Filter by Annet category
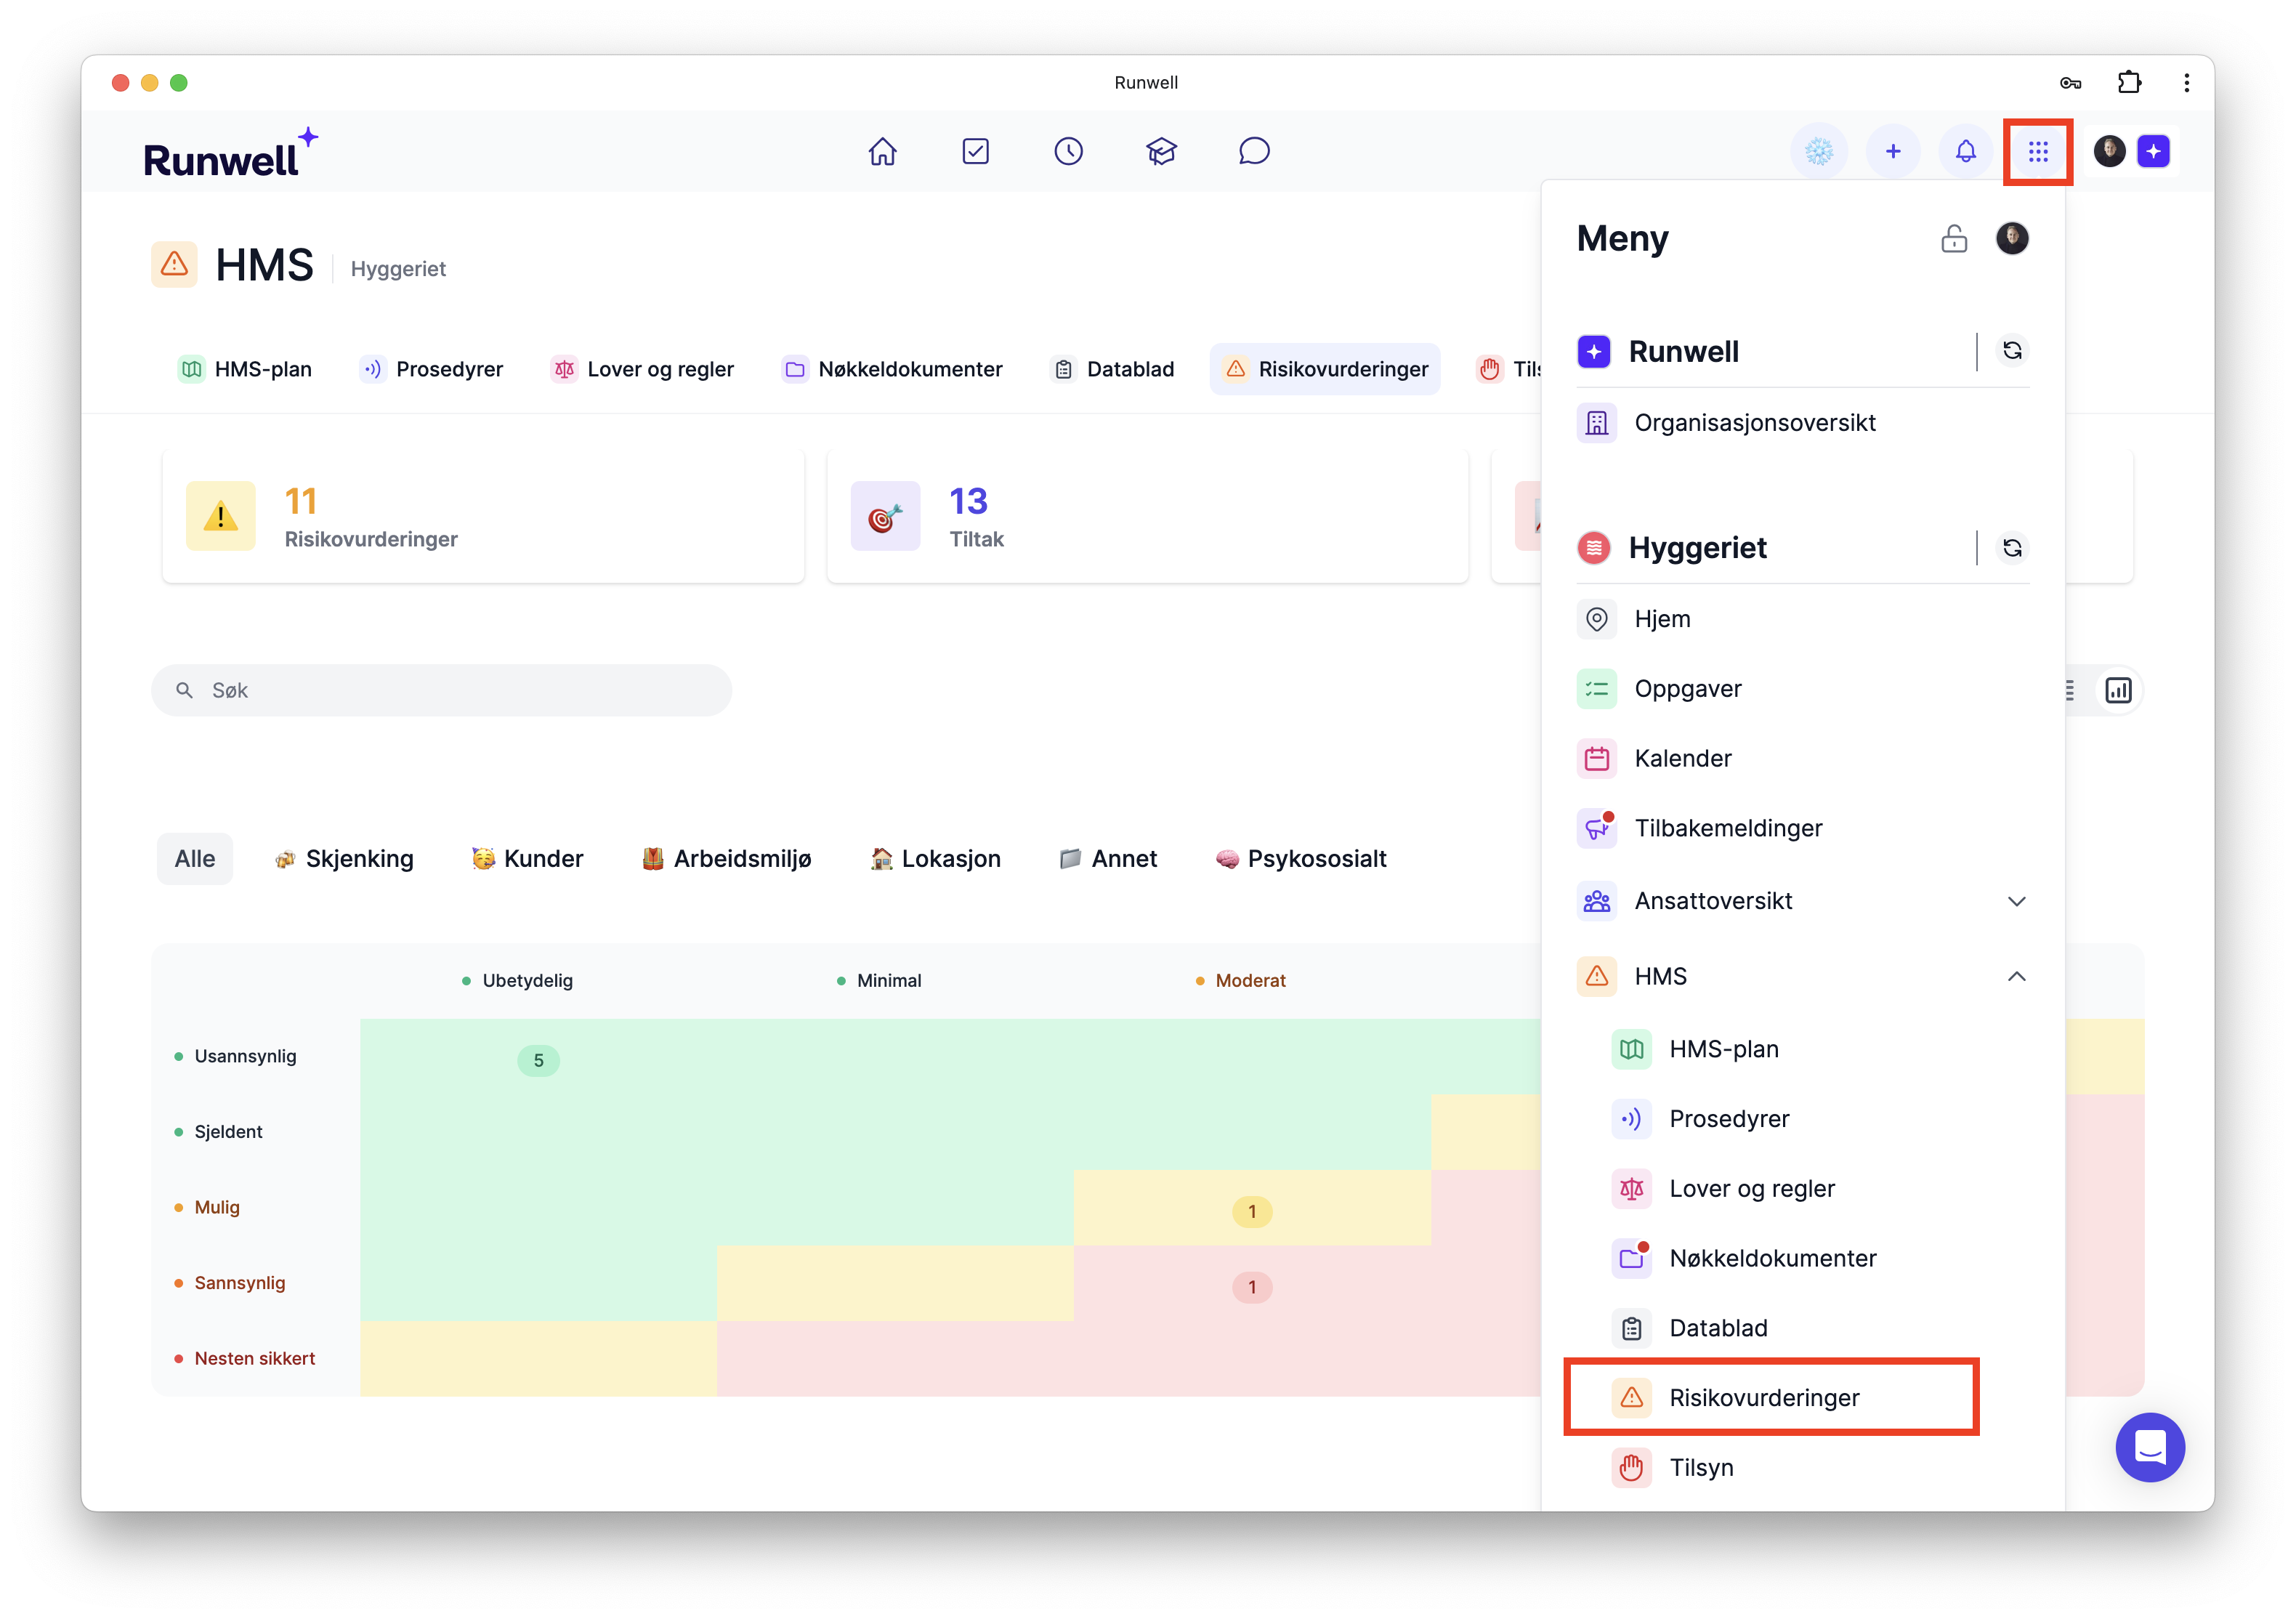The width and height of the screenshot is (2296, 1619). click(x=1108, y=859)
